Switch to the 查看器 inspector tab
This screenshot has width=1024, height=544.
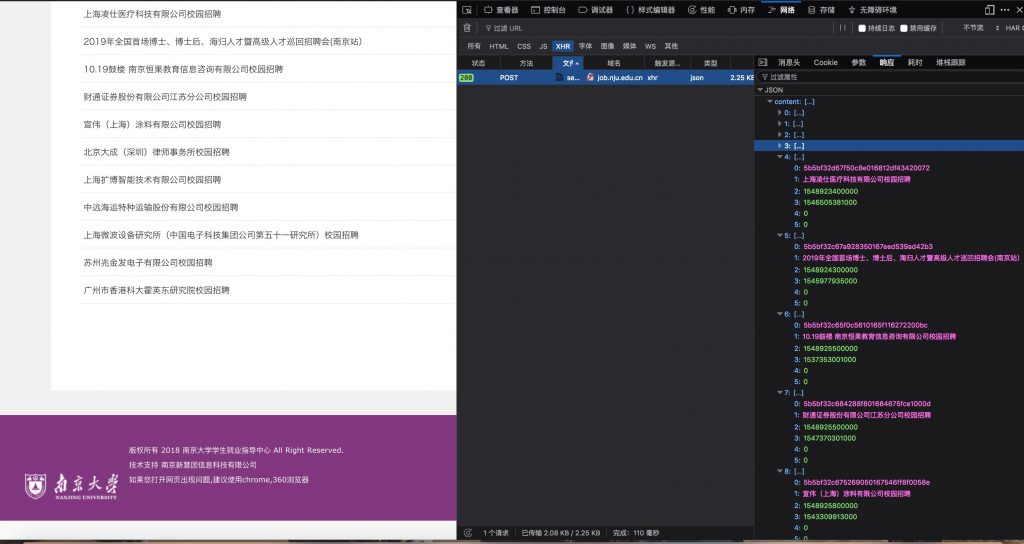click(501, 10)
